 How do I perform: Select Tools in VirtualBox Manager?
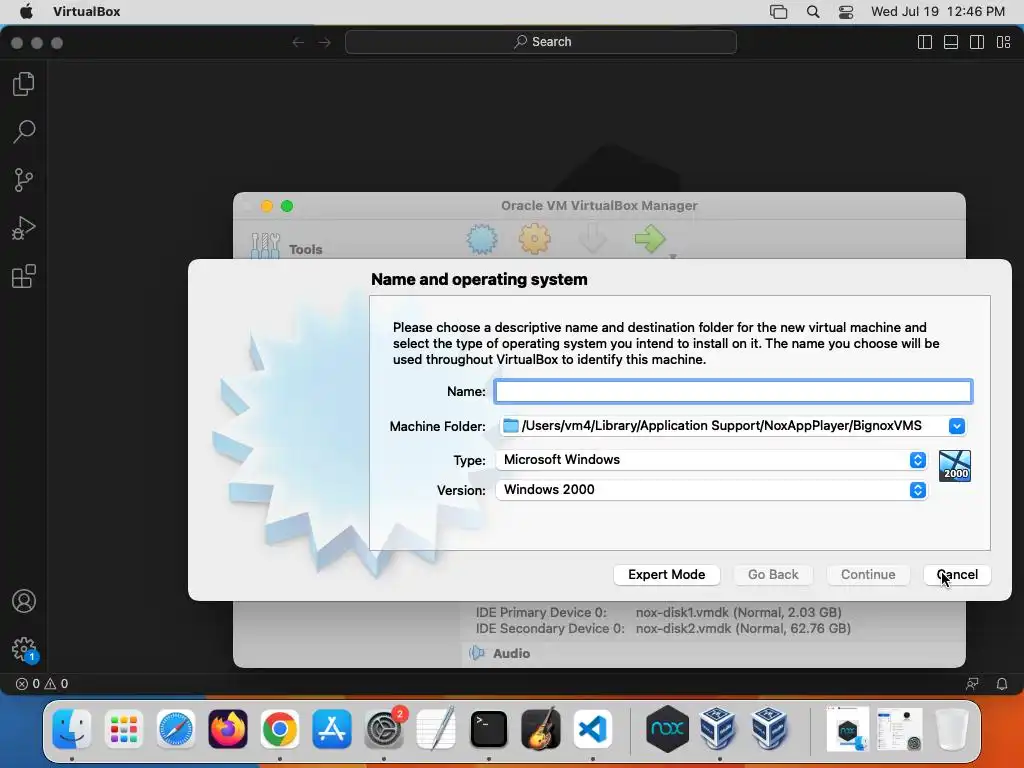(287, 247)
